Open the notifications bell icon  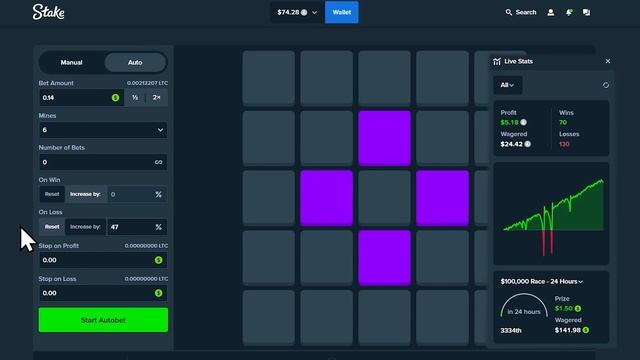point(569,12)
